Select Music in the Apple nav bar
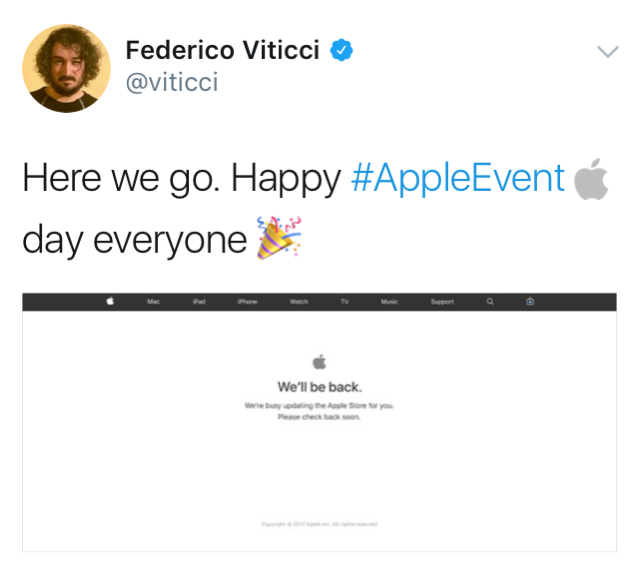The height and width of the screenshot is (562, 639). pos(389,302)
